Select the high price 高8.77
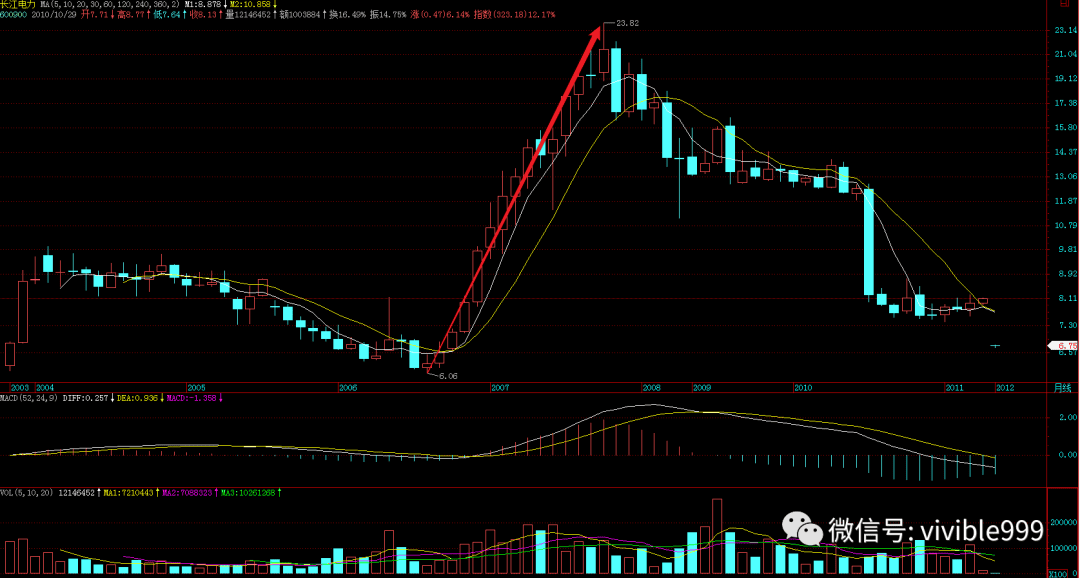The image size is (1080, 578). tap(131, 14)
